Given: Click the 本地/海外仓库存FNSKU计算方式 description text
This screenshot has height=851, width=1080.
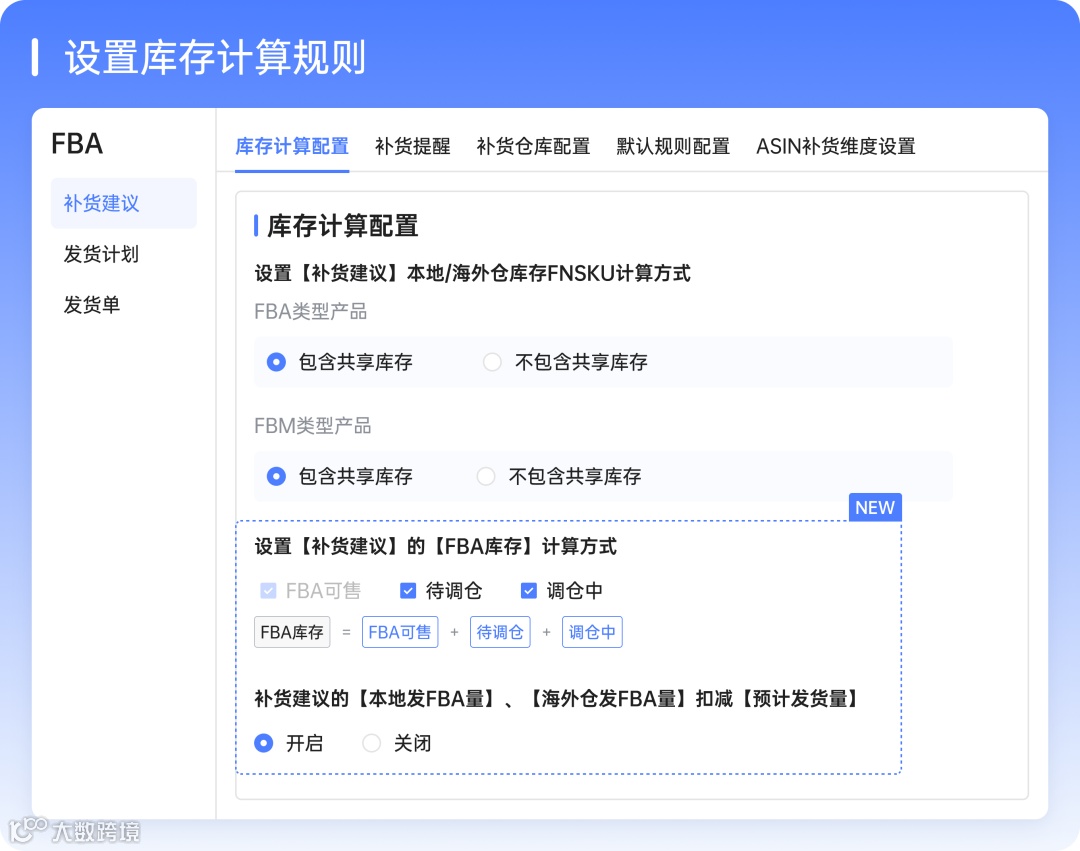Looking at the screenshot, I should 548,273.
